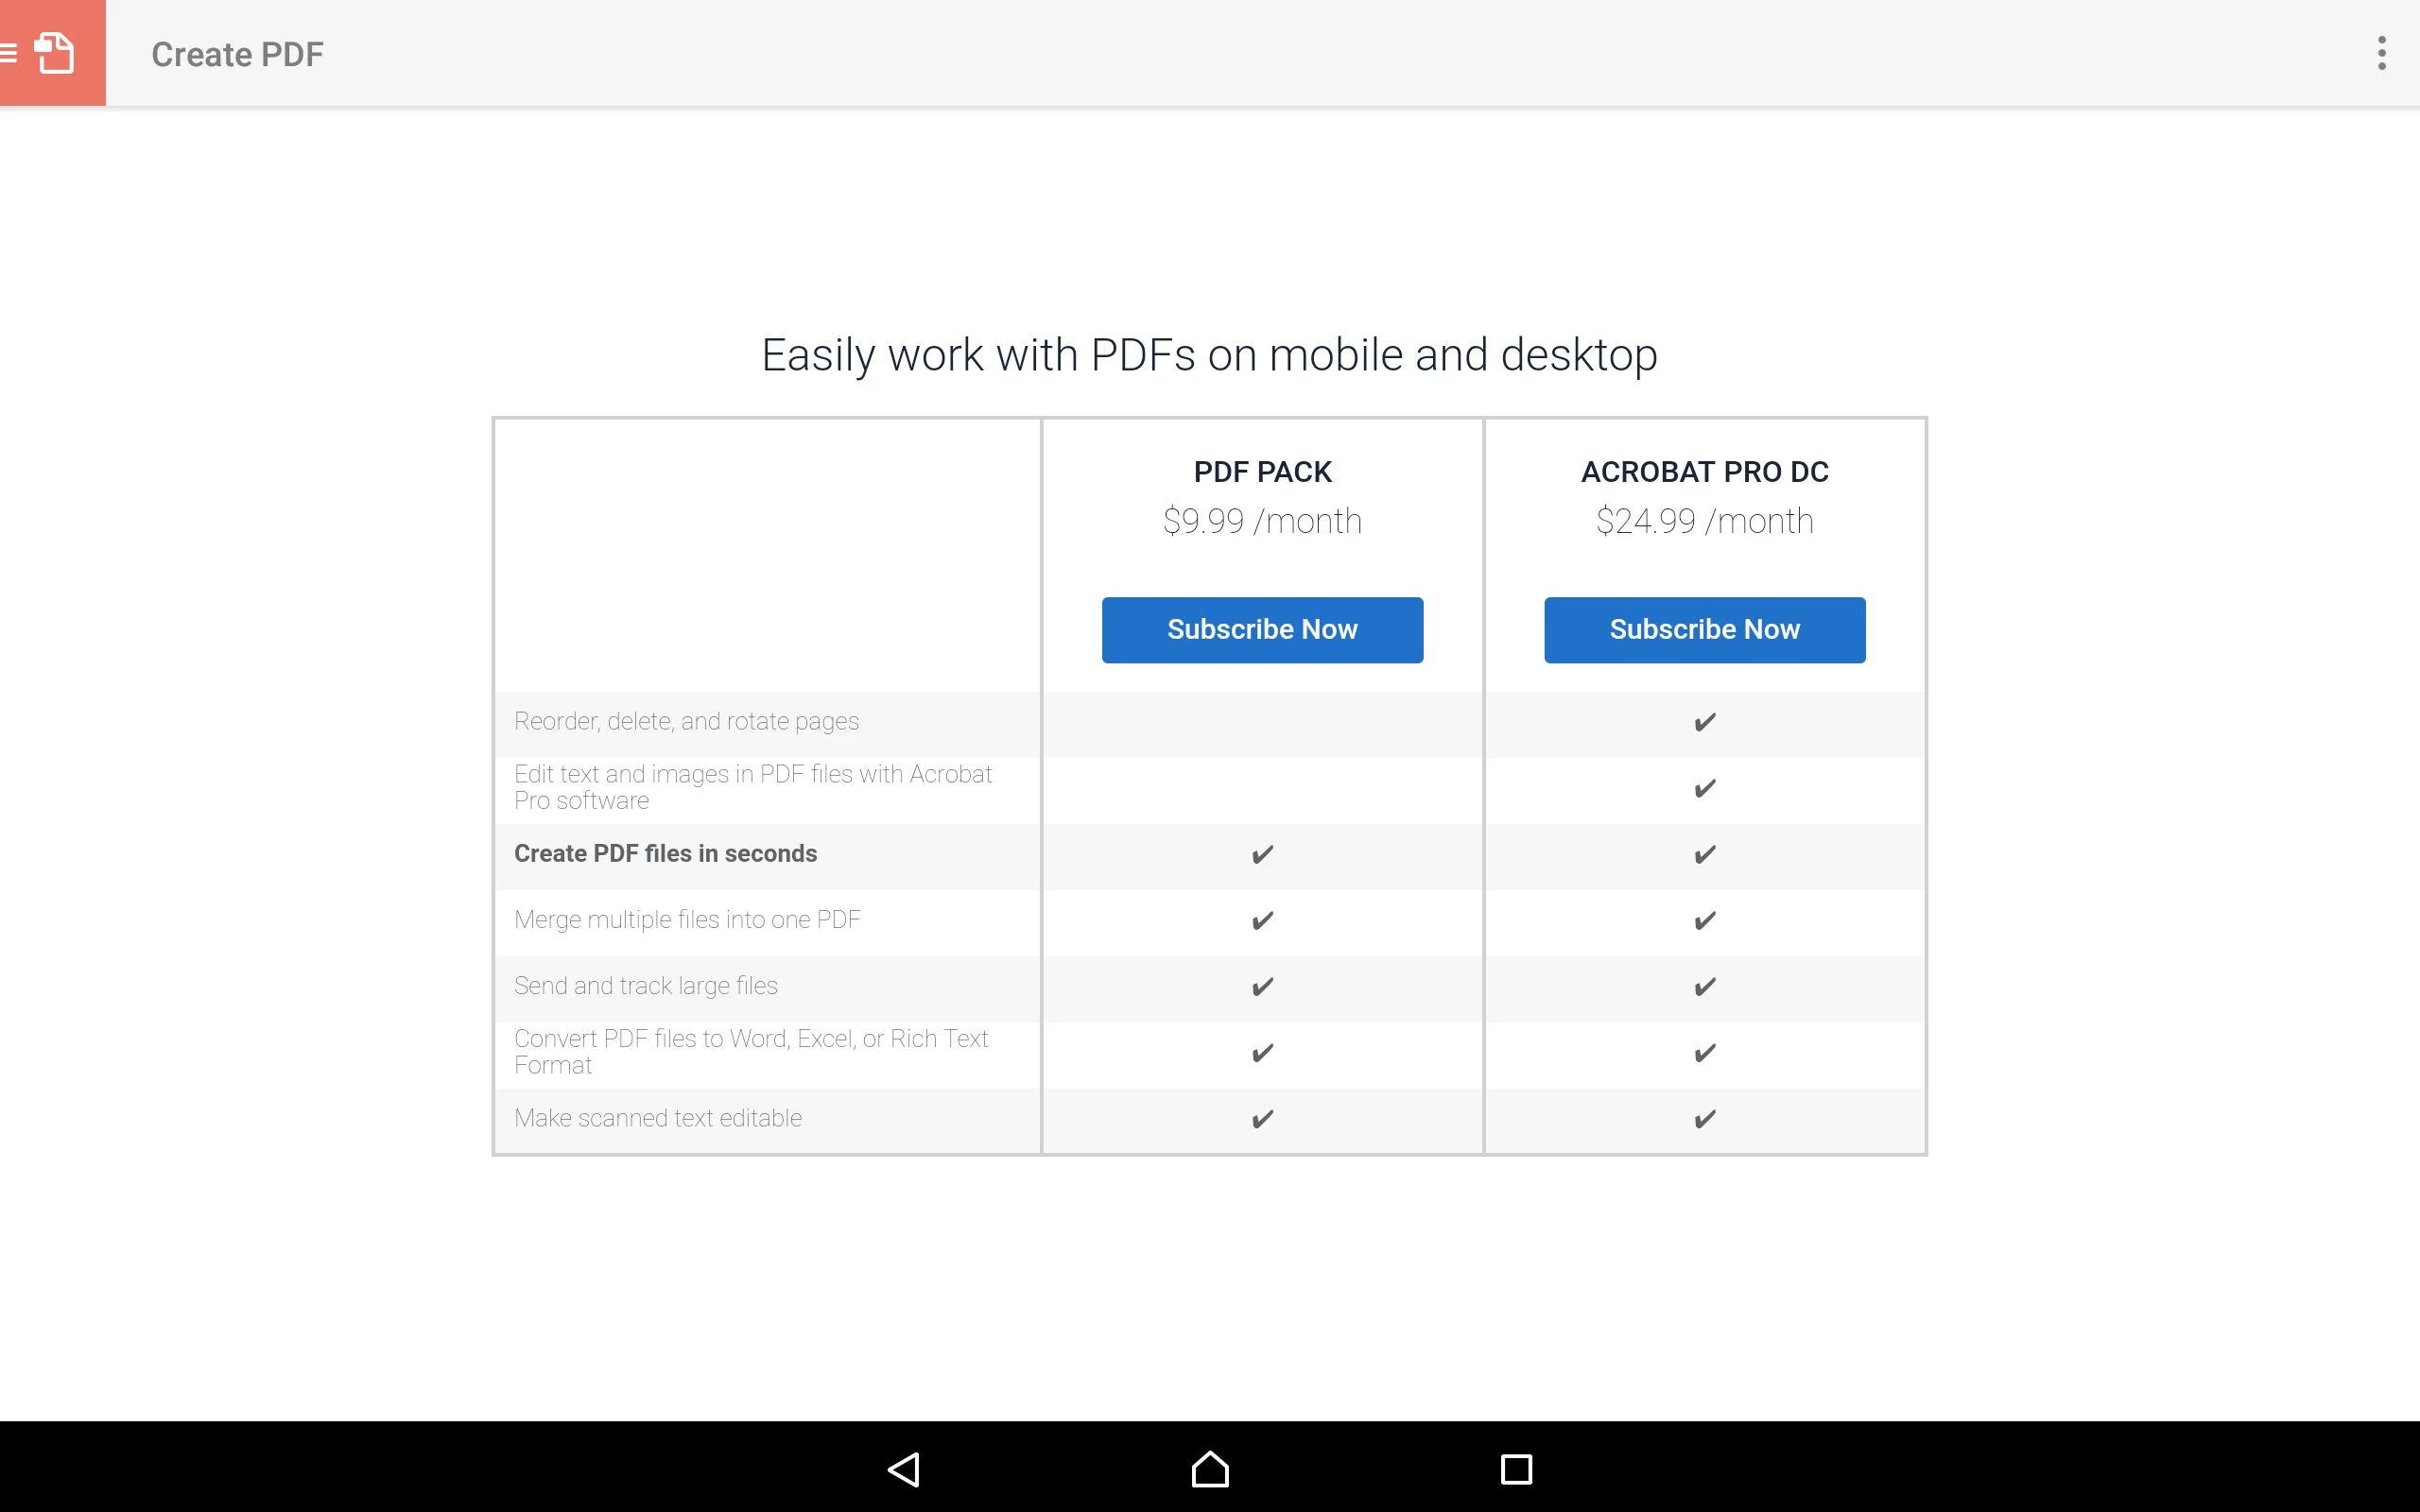
Task: Select the Reorder, delete, and rotate pages row
Action: (x=686, y=721)
